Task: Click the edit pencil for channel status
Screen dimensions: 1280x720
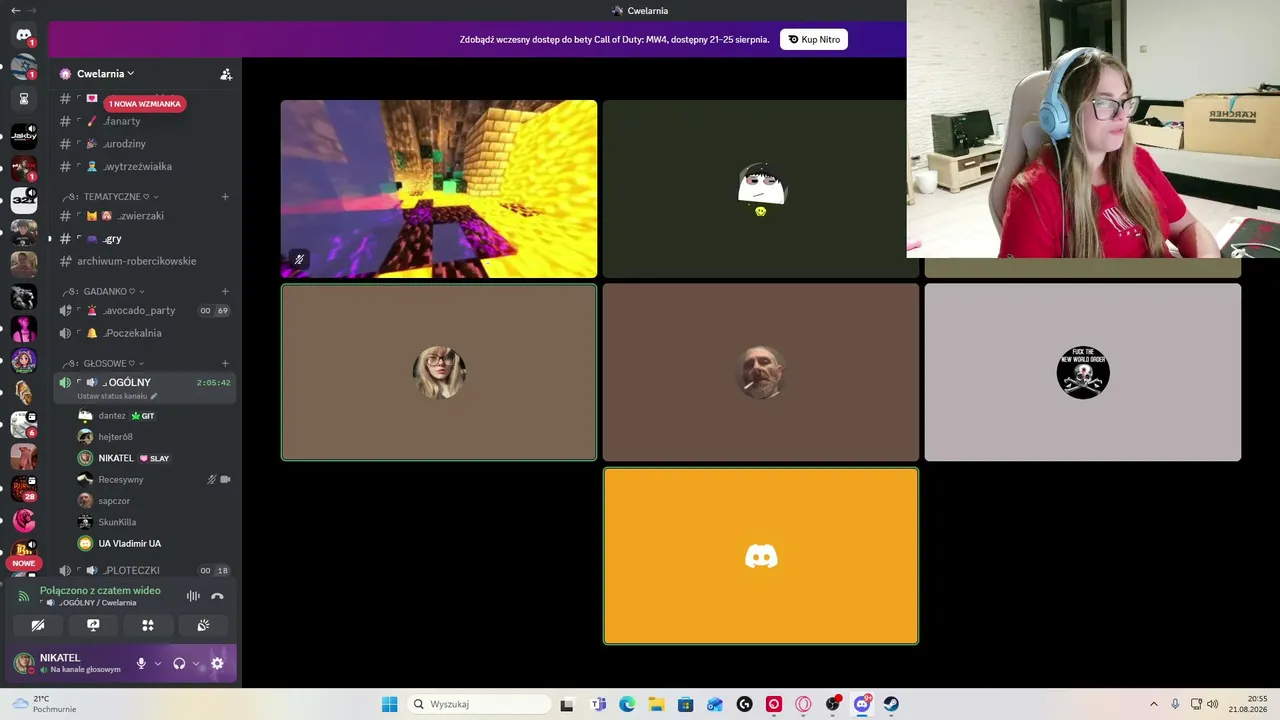Action: [153, 396]
